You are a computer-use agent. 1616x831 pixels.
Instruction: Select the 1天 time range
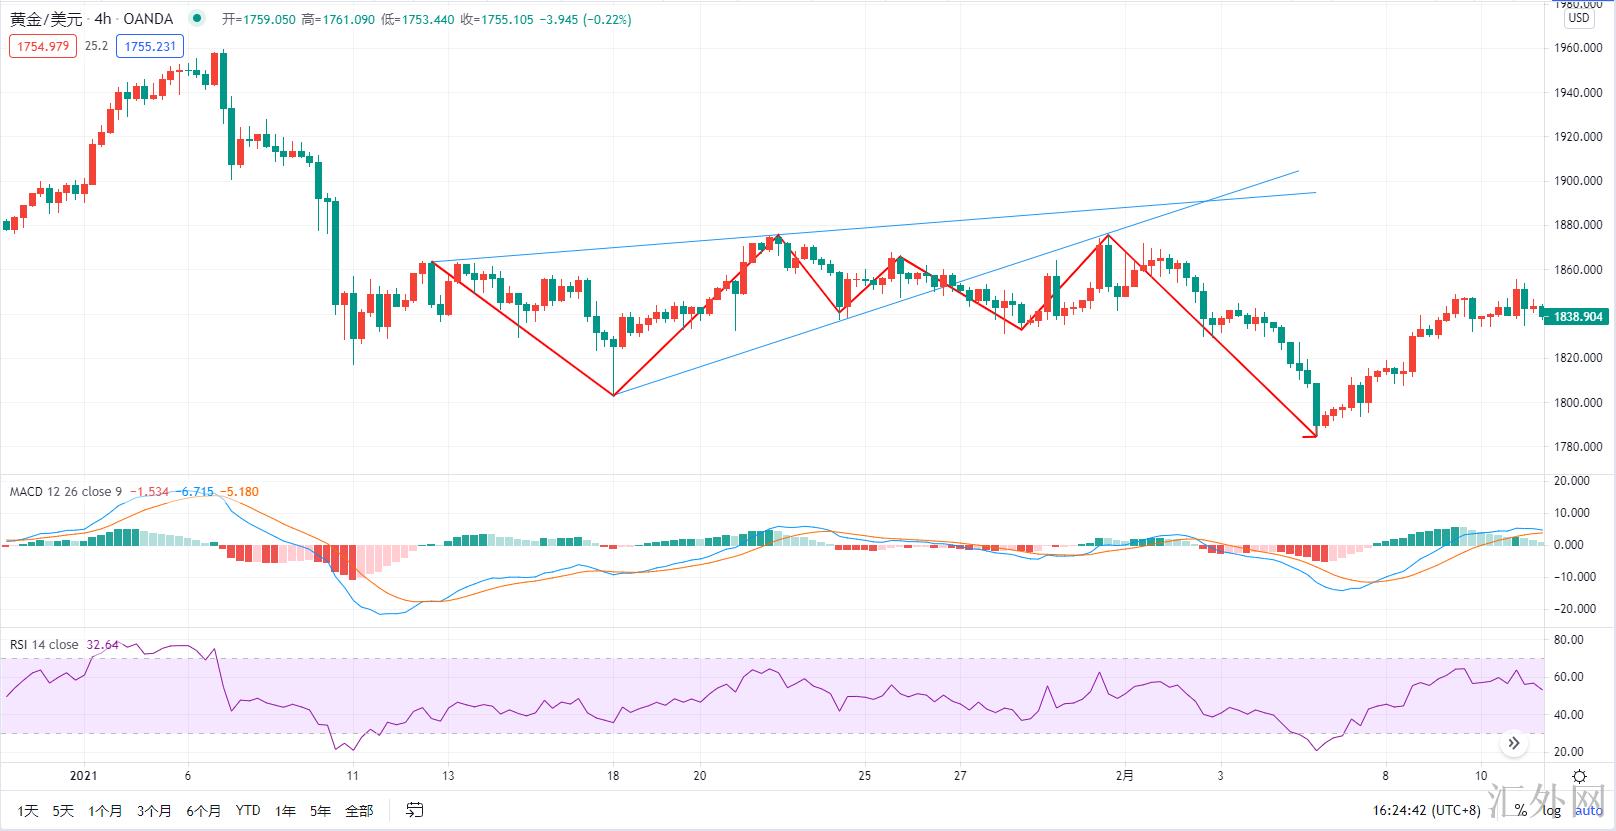point(28,811)
